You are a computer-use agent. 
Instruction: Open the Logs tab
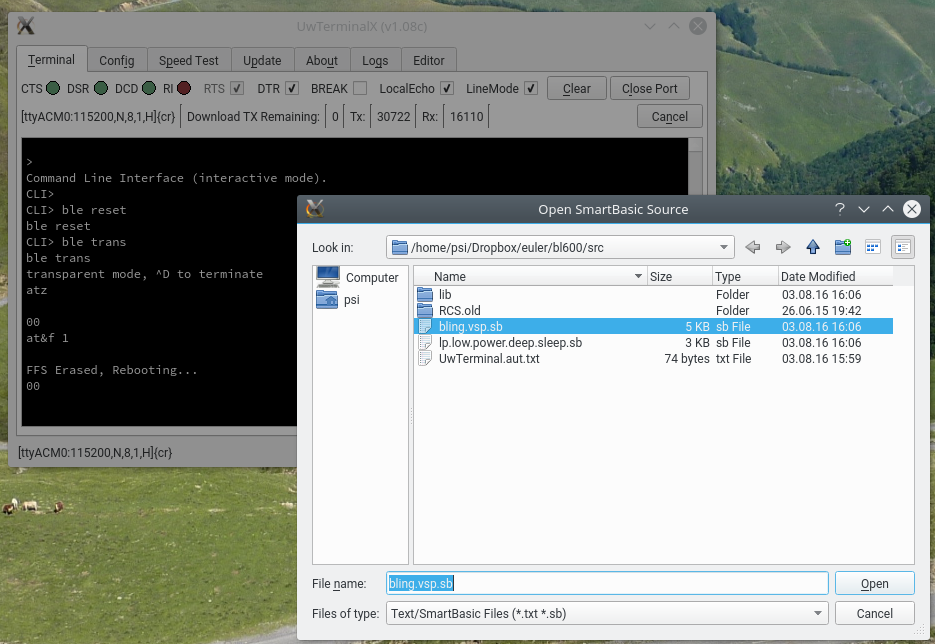click(x=375, y=60)
